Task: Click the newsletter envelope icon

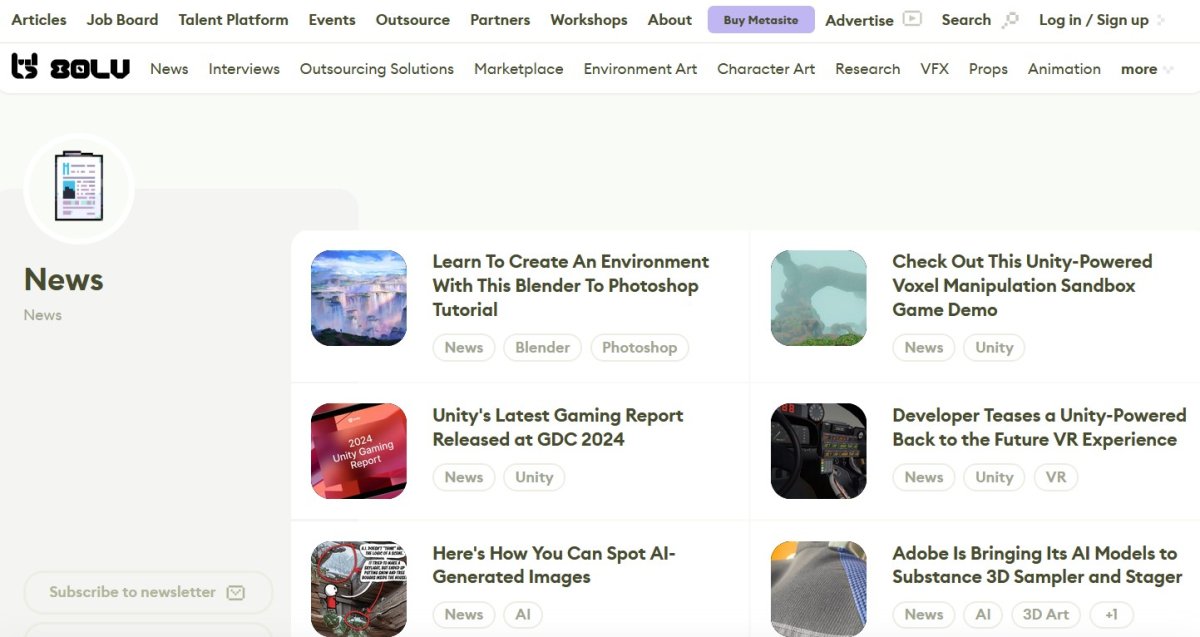Action: (235, 592)
